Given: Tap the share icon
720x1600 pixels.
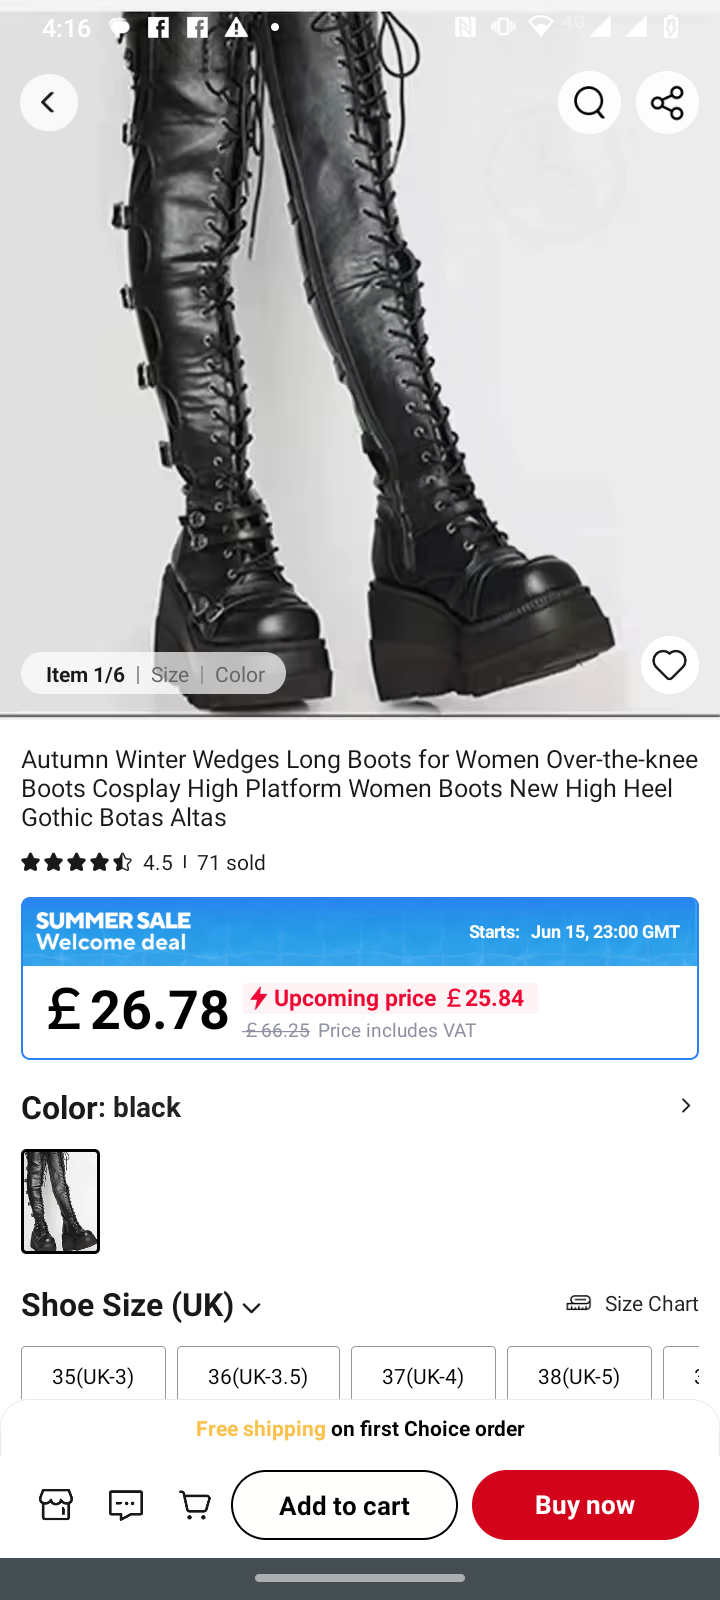Looking at the screenshot, I should coord(667,102).
